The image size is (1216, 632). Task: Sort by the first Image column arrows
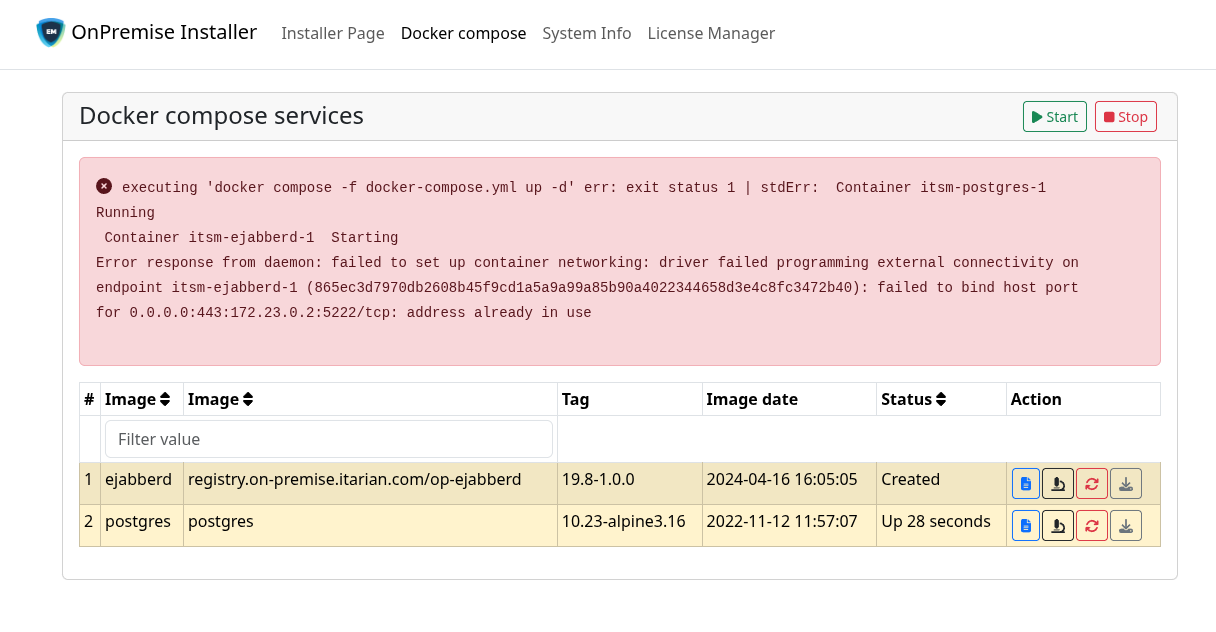(165, 399)
